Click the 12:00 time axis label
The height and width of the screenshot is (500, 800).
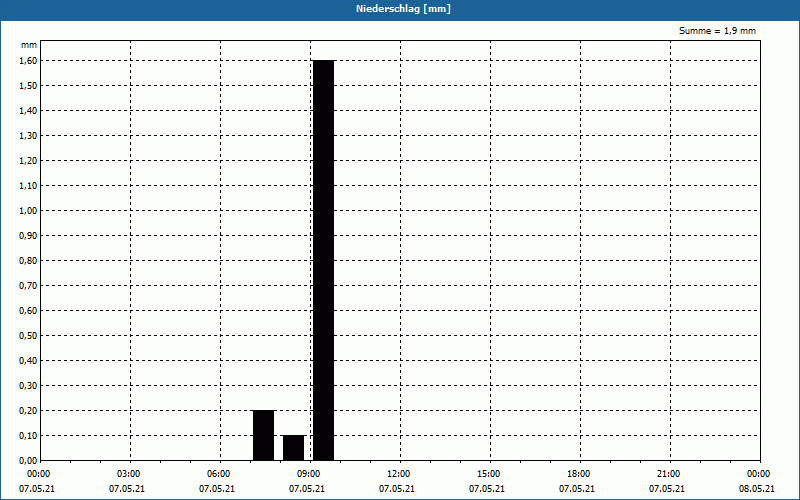point(398,474)
